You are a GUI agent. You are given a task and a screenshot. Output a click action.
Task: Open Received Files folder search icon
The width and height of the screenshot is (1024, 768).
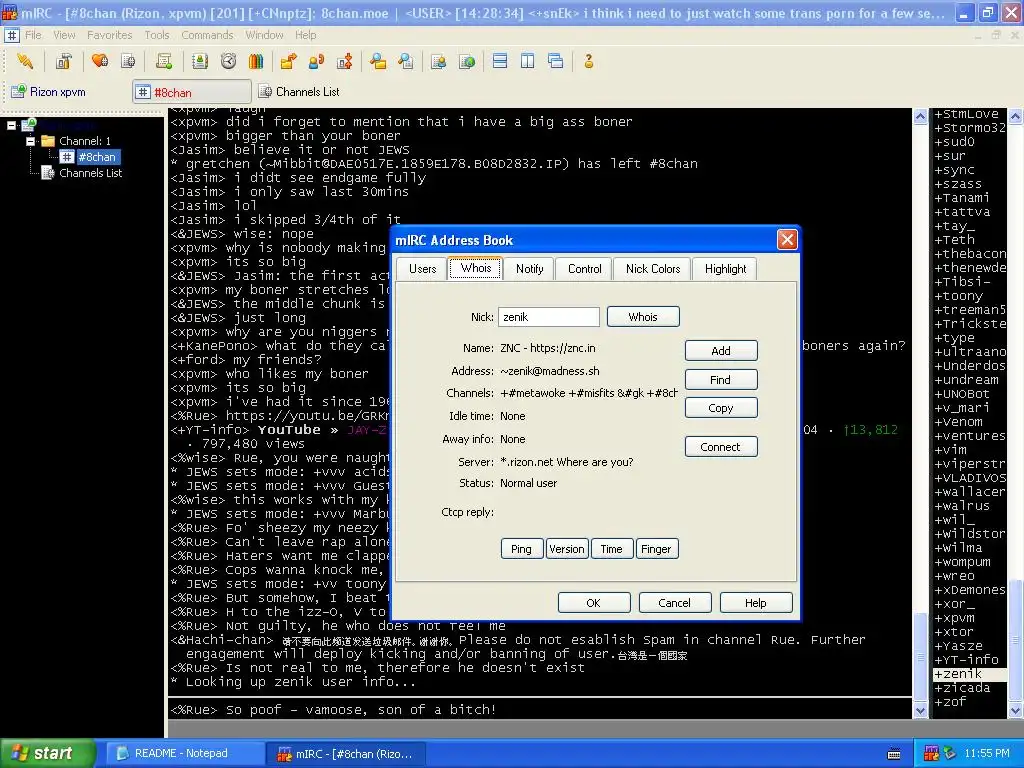click(377, 61)
